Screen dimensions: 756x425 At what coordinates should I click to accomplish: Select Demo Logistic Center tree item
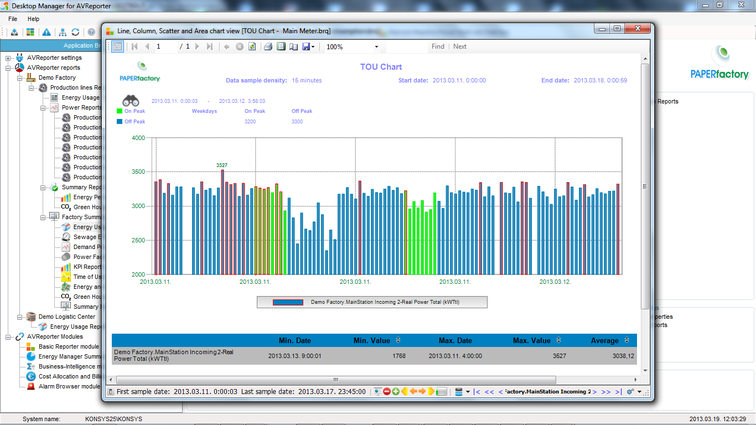[x=67, y=317]
